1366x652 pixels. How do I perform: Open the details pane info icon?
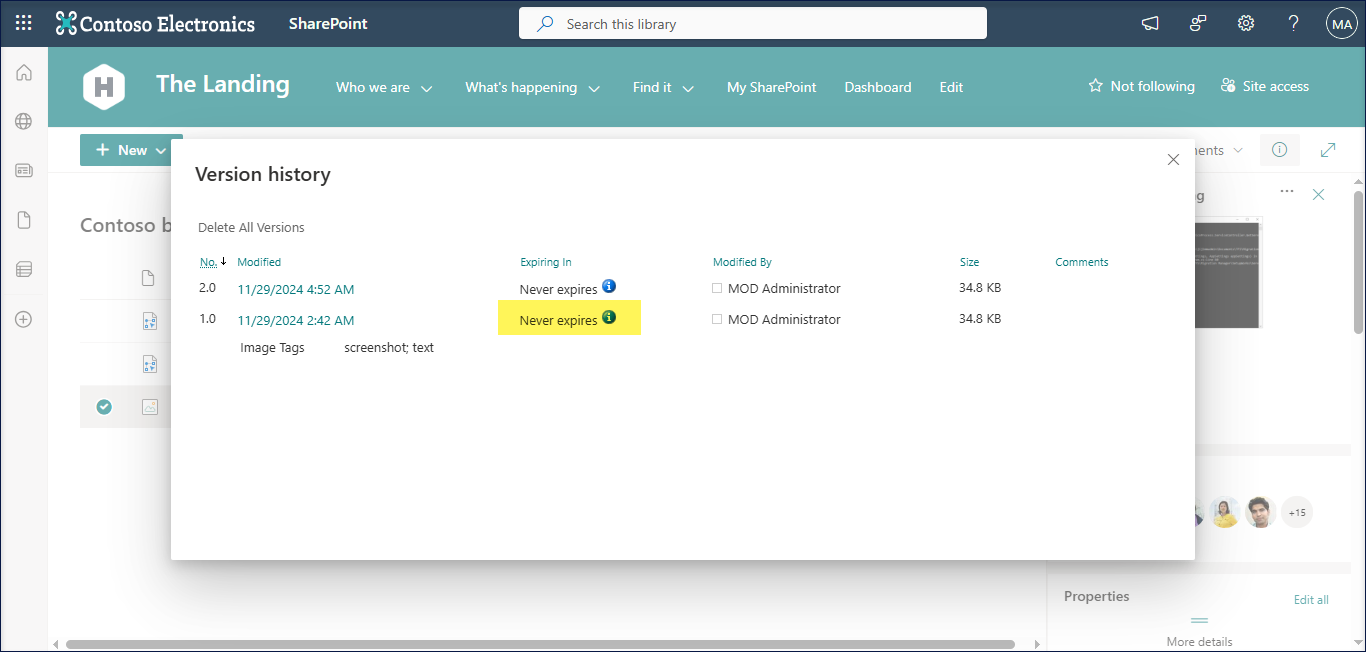[1279, 150]
